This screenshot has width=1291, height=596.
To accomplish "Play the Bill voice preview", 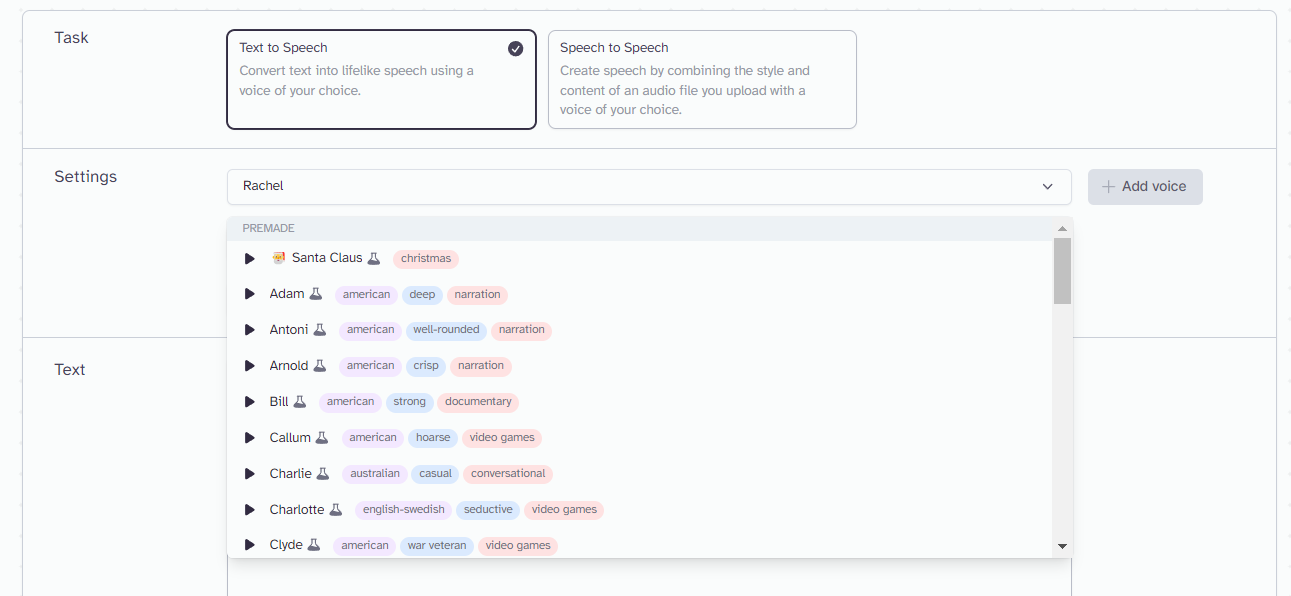I will [250, 402].
